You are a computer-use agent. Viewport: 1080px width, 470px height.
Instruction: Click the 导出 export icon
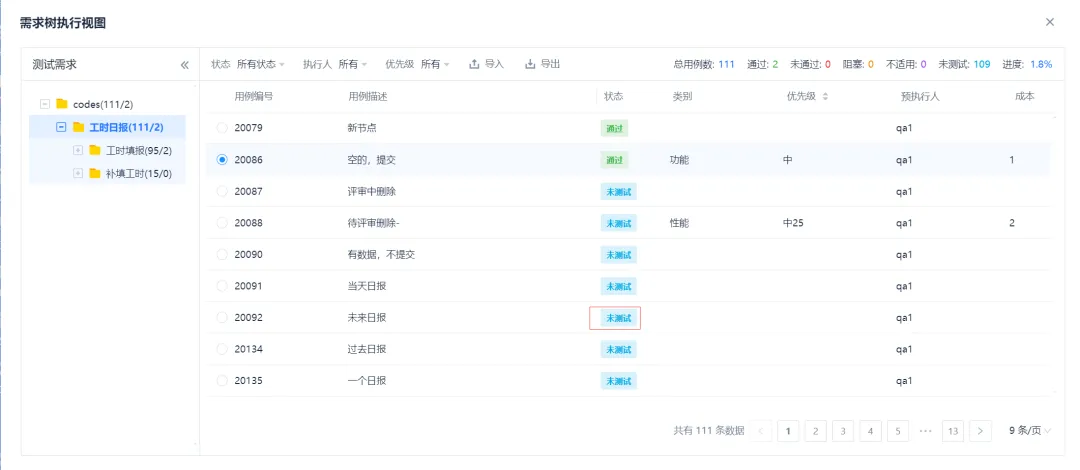[x=530, y=64]
